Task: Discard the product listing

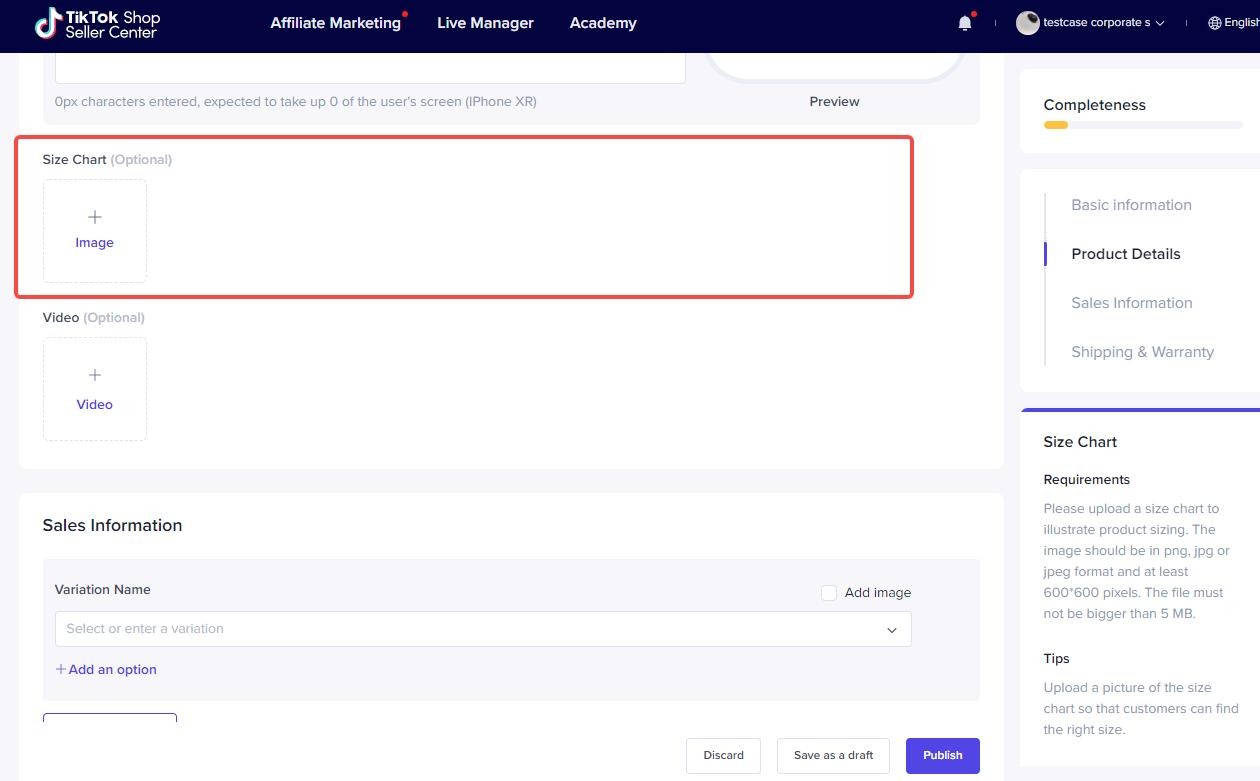Action: coord(723,755)
